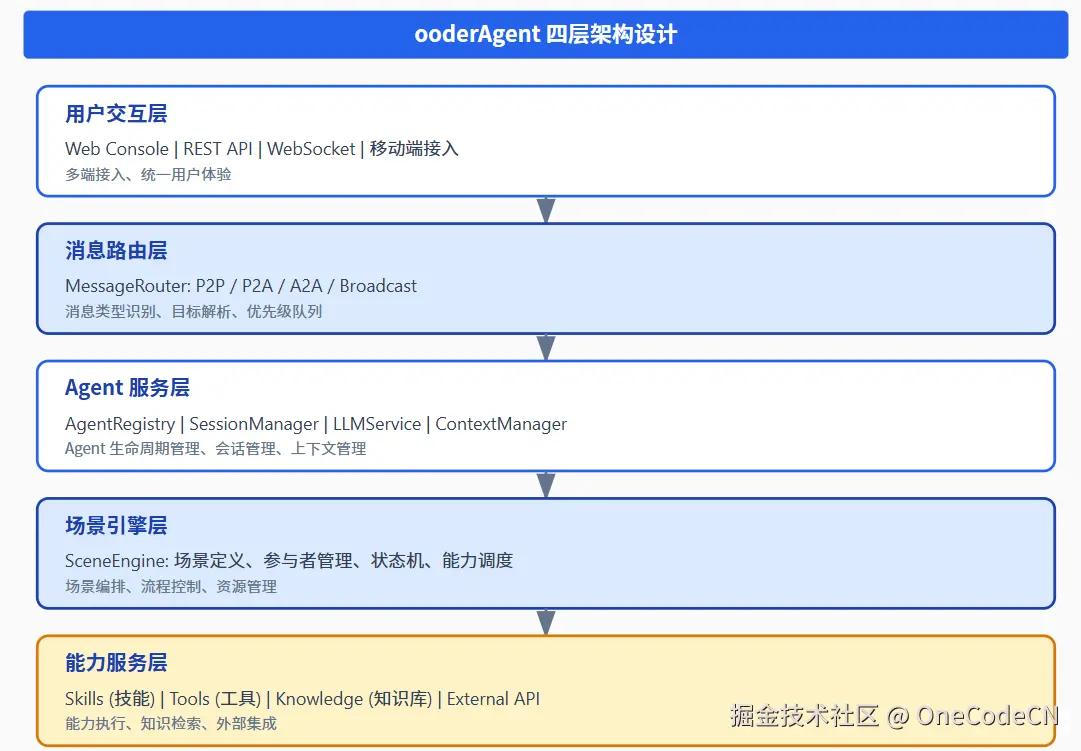Click the Web Console label
Screen dimensions: 1081x751
[116, 148]
